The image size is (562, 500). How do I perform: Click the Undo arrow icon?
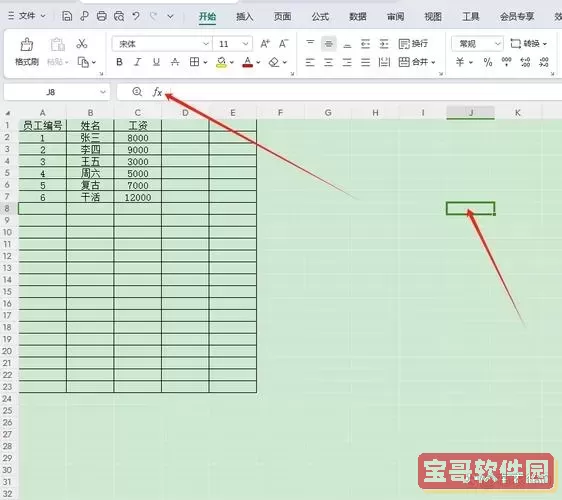pos(136,16)
